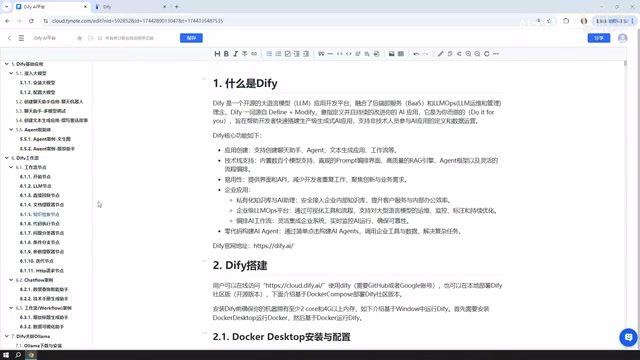This screenshot has height=360, width=640.
Task: Insert a table into the note
Action: click(401, 54)
